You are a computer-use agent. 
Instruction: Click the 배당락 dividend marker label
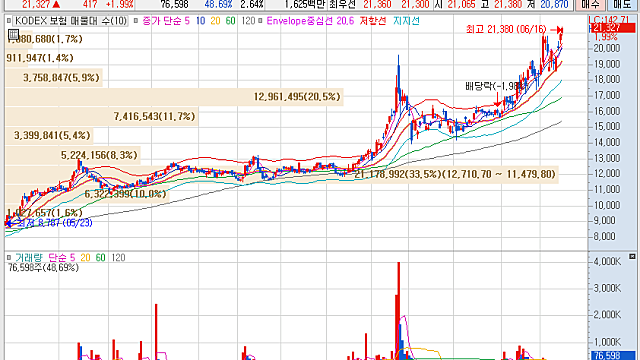click(x=494, y=86)
